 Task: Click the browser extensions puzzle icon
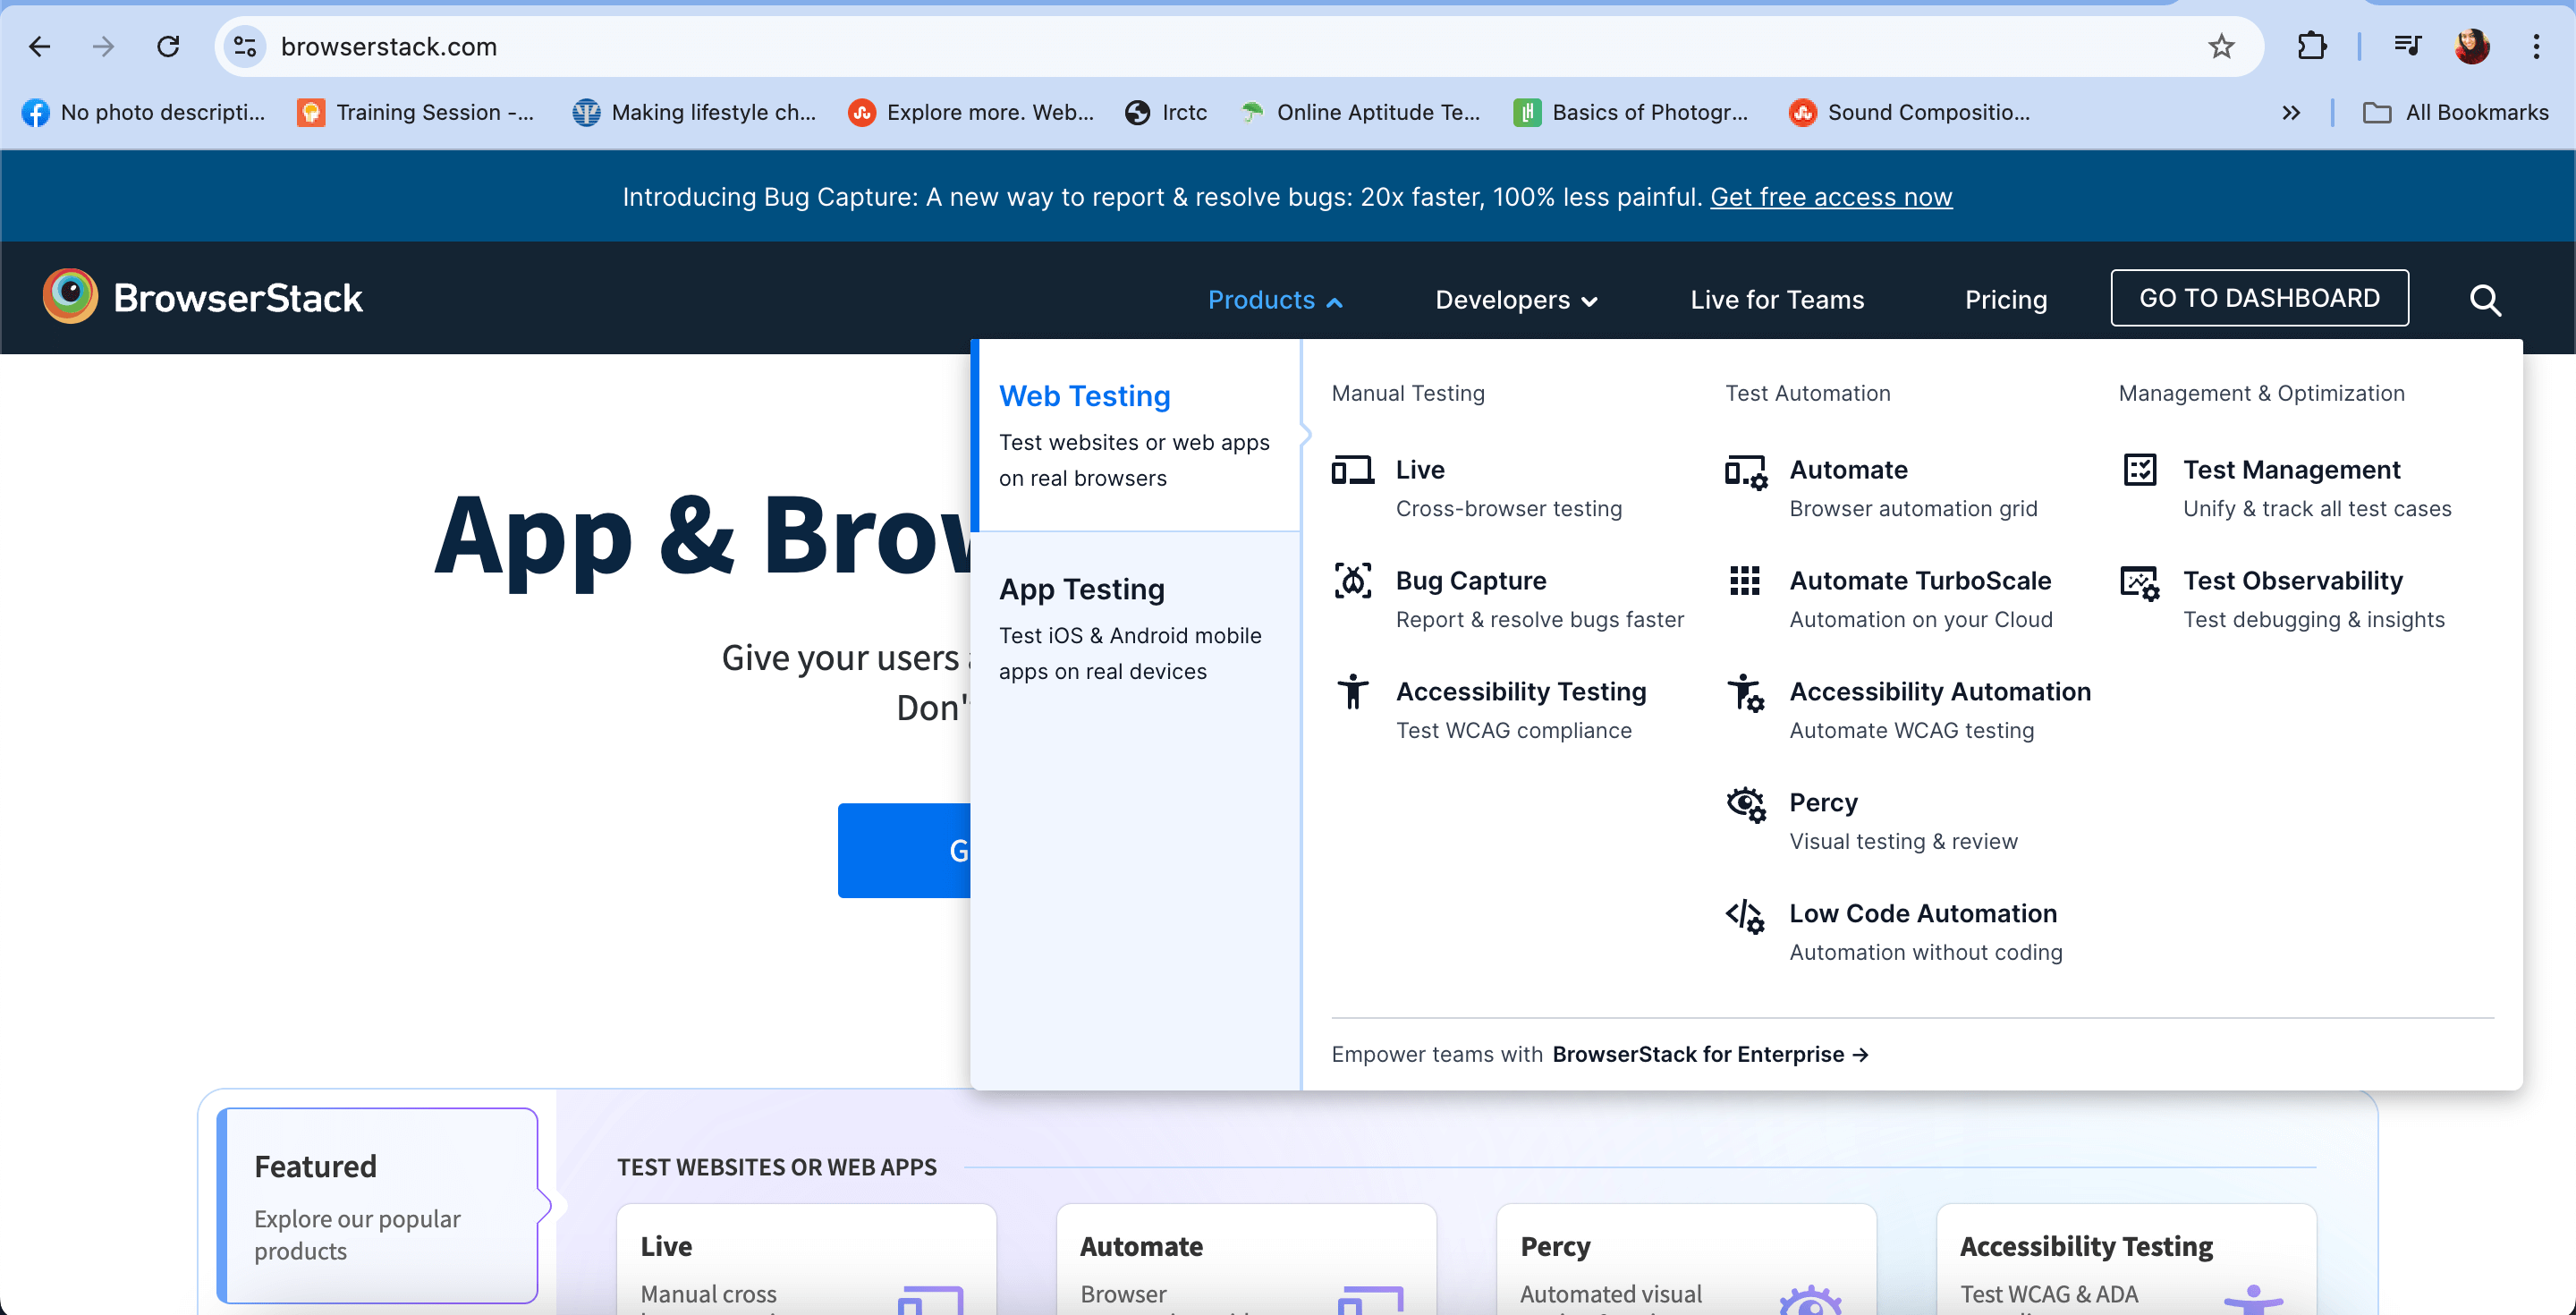2312,46
